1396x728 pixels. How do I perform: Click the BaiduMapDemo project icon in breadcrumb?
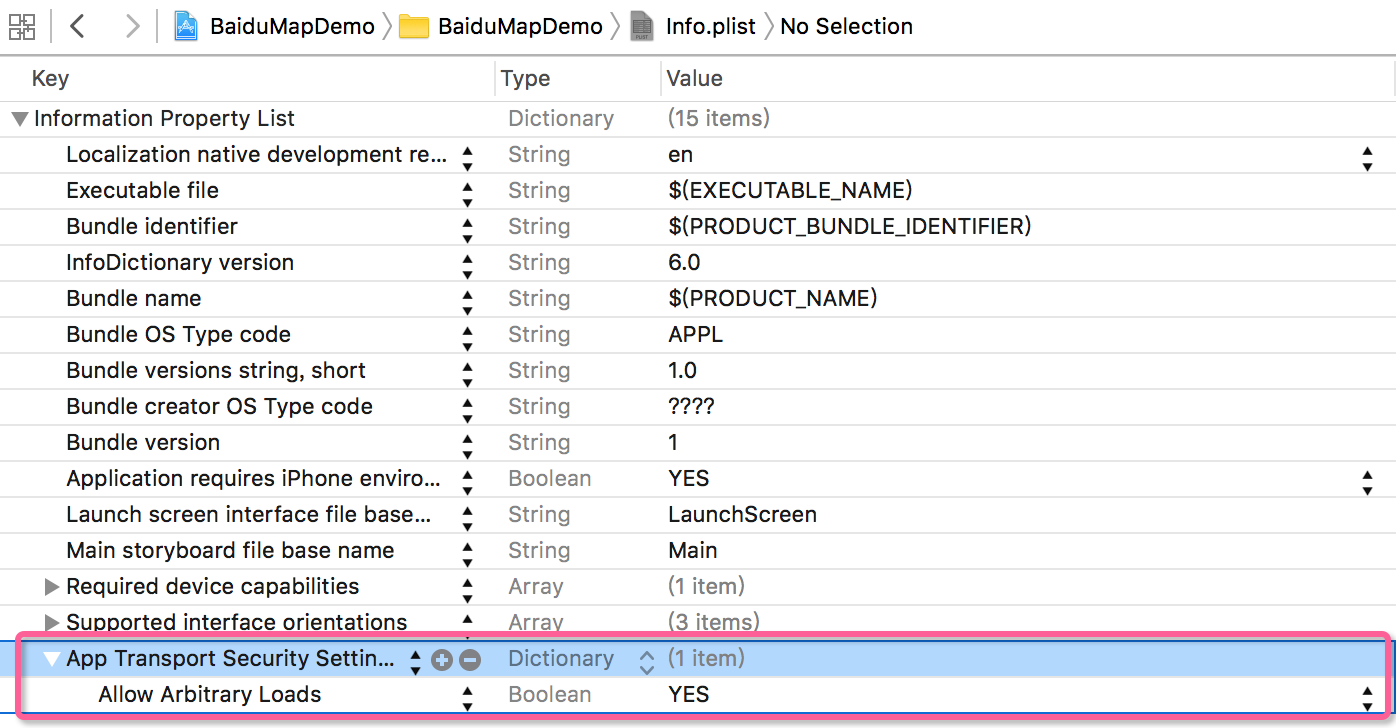pyautogui.click(x=186, y=27)
